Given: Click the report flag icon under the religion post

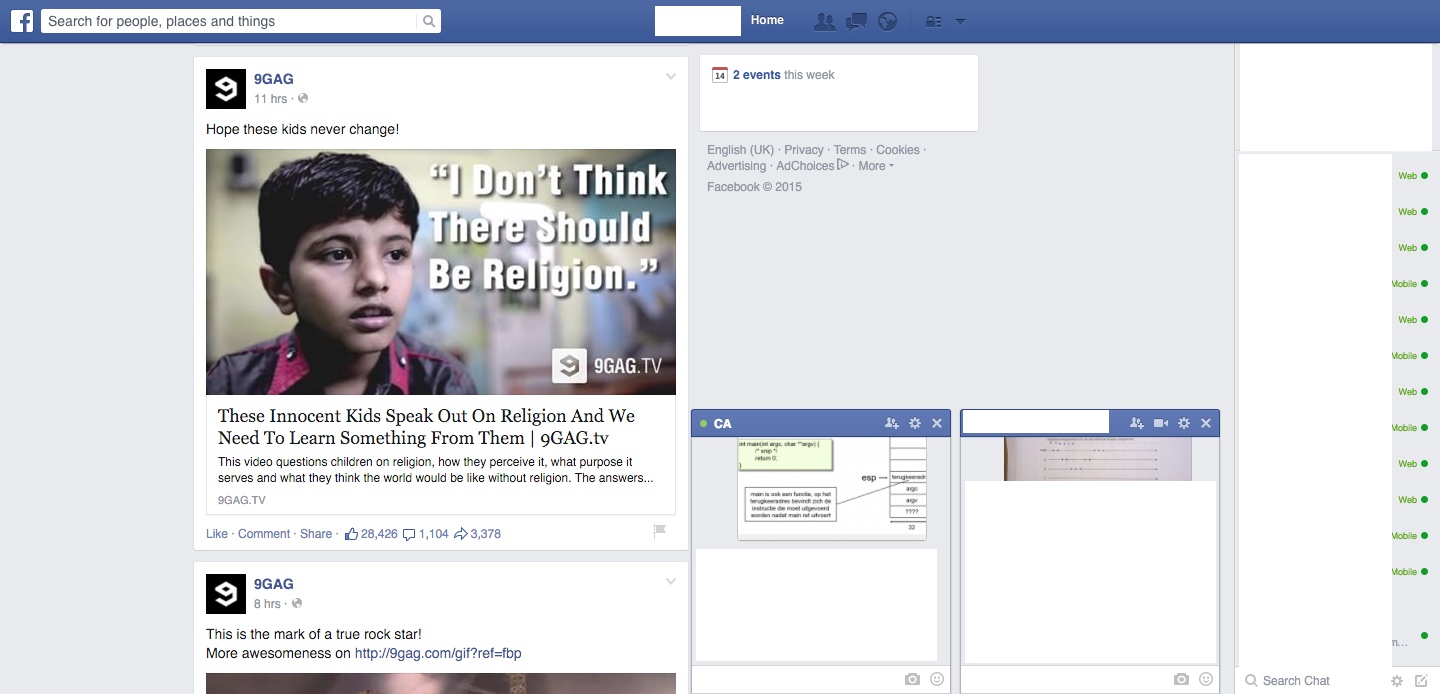Looking at the screenshot, I should (x=659, y=532).
